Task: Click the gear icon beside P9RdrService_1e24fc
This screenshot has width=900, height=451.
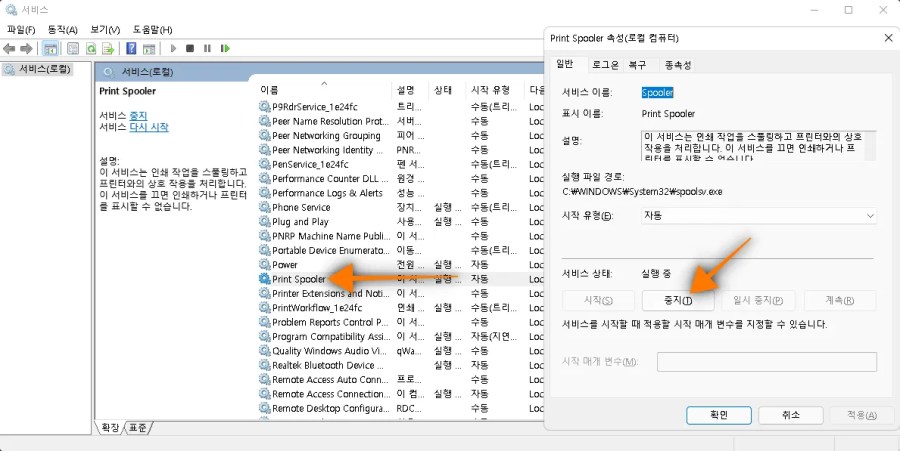Action: pos(264,107)
